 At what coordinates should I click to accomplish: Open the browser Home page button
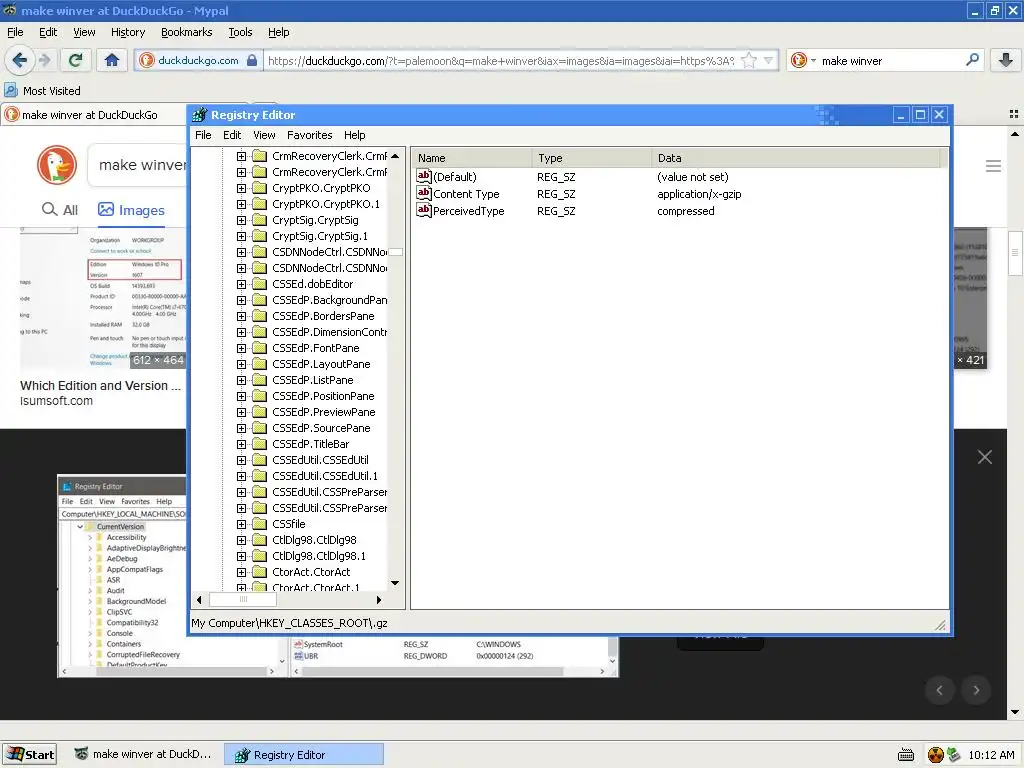pos(112,61)
